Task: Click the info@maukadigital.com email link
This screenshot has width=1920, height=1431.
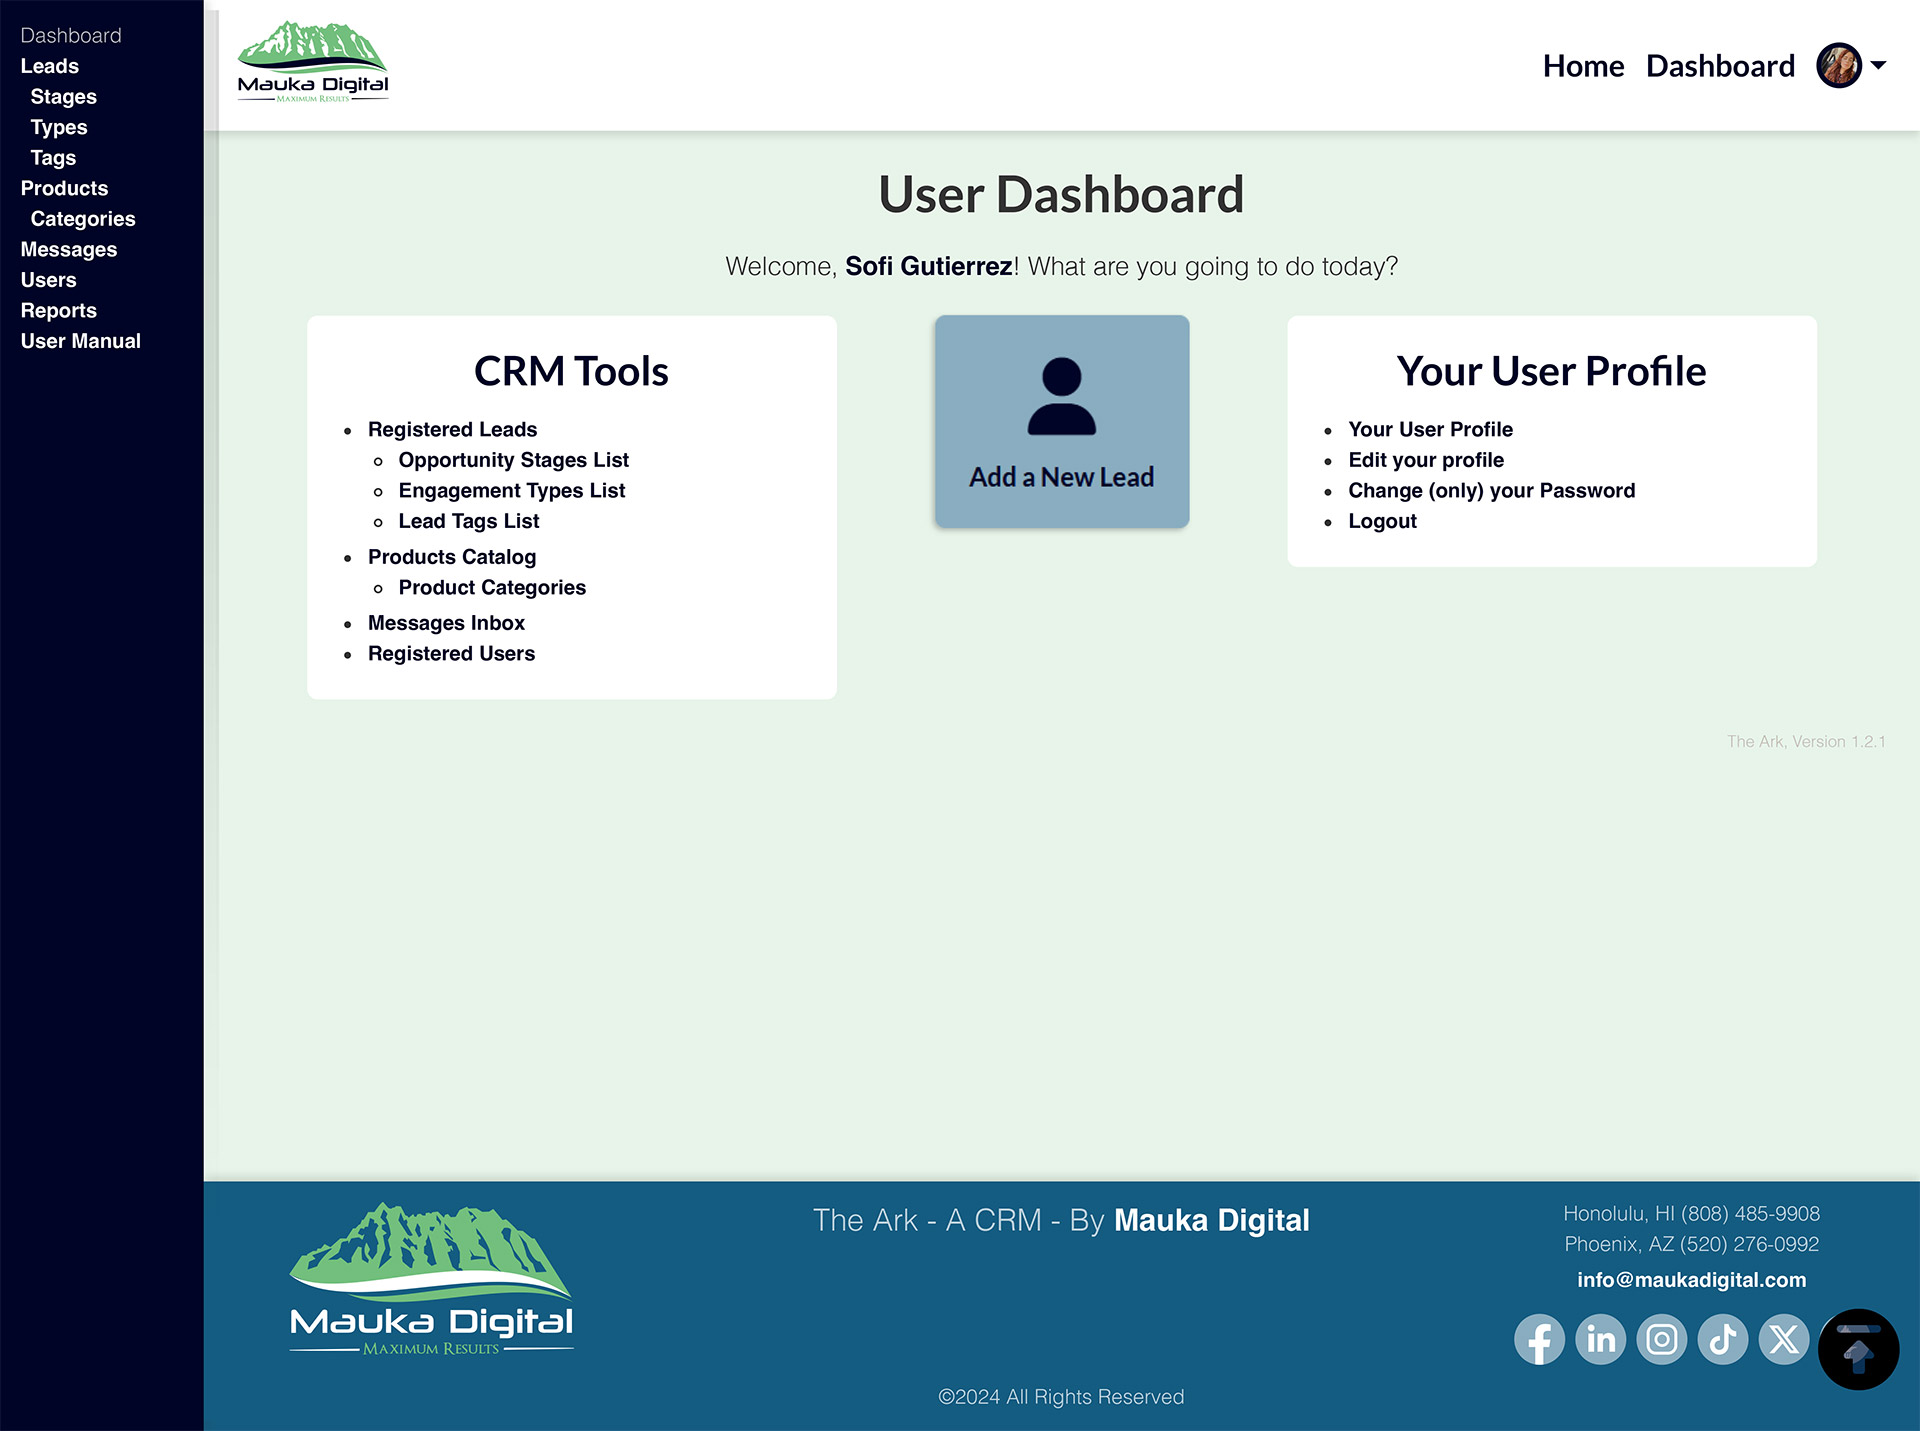Action: (1692, 1280)
